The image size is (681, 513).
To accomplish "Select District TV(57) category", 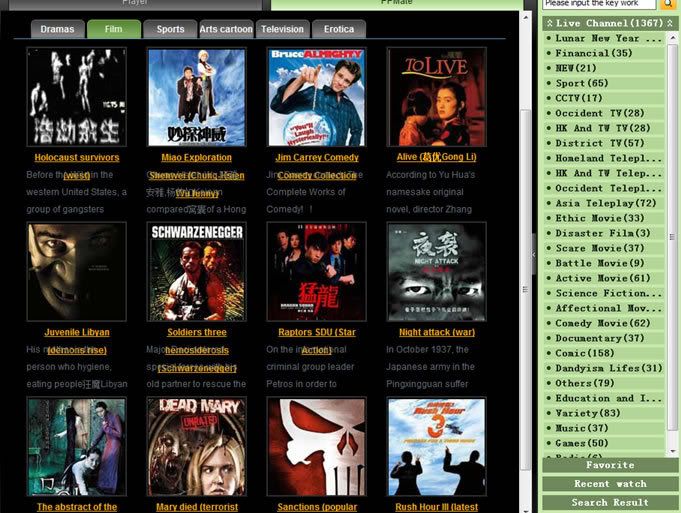I will click(604, 143).
